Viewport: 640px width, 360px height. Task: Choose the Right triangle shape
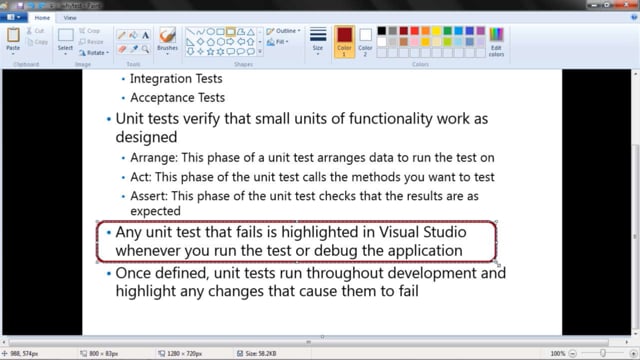[190, 42]
